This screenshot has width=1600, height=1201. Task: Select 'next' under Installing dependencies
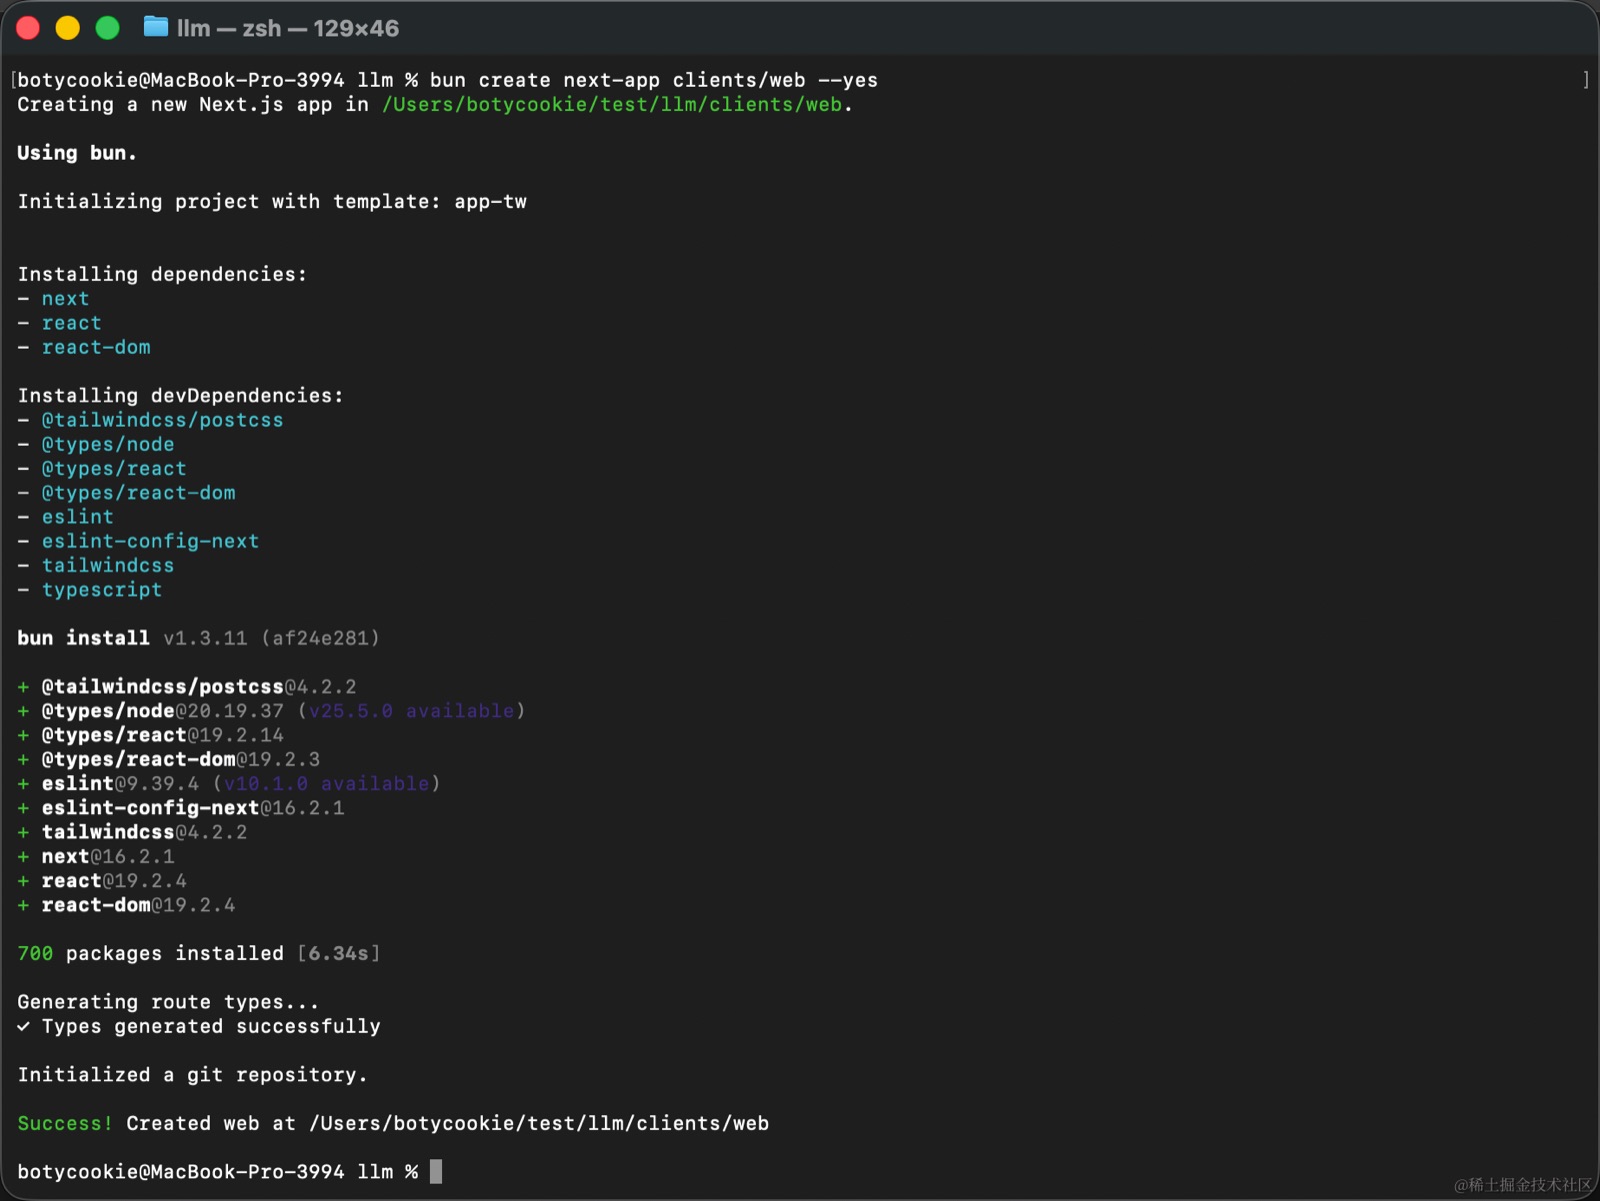pos(65,298)
